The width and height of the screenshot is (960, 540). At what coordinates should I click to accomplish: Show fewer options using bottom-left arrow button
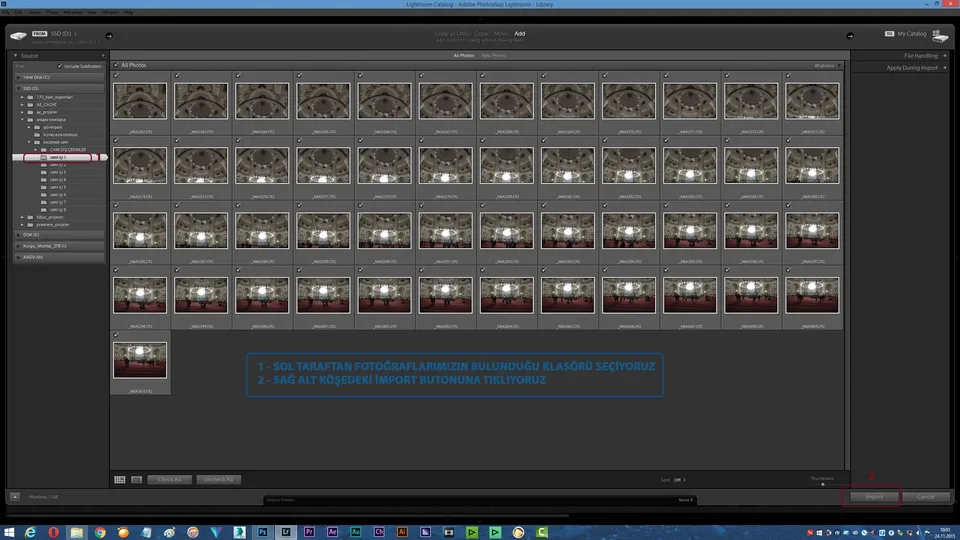[x=15, y=497]
